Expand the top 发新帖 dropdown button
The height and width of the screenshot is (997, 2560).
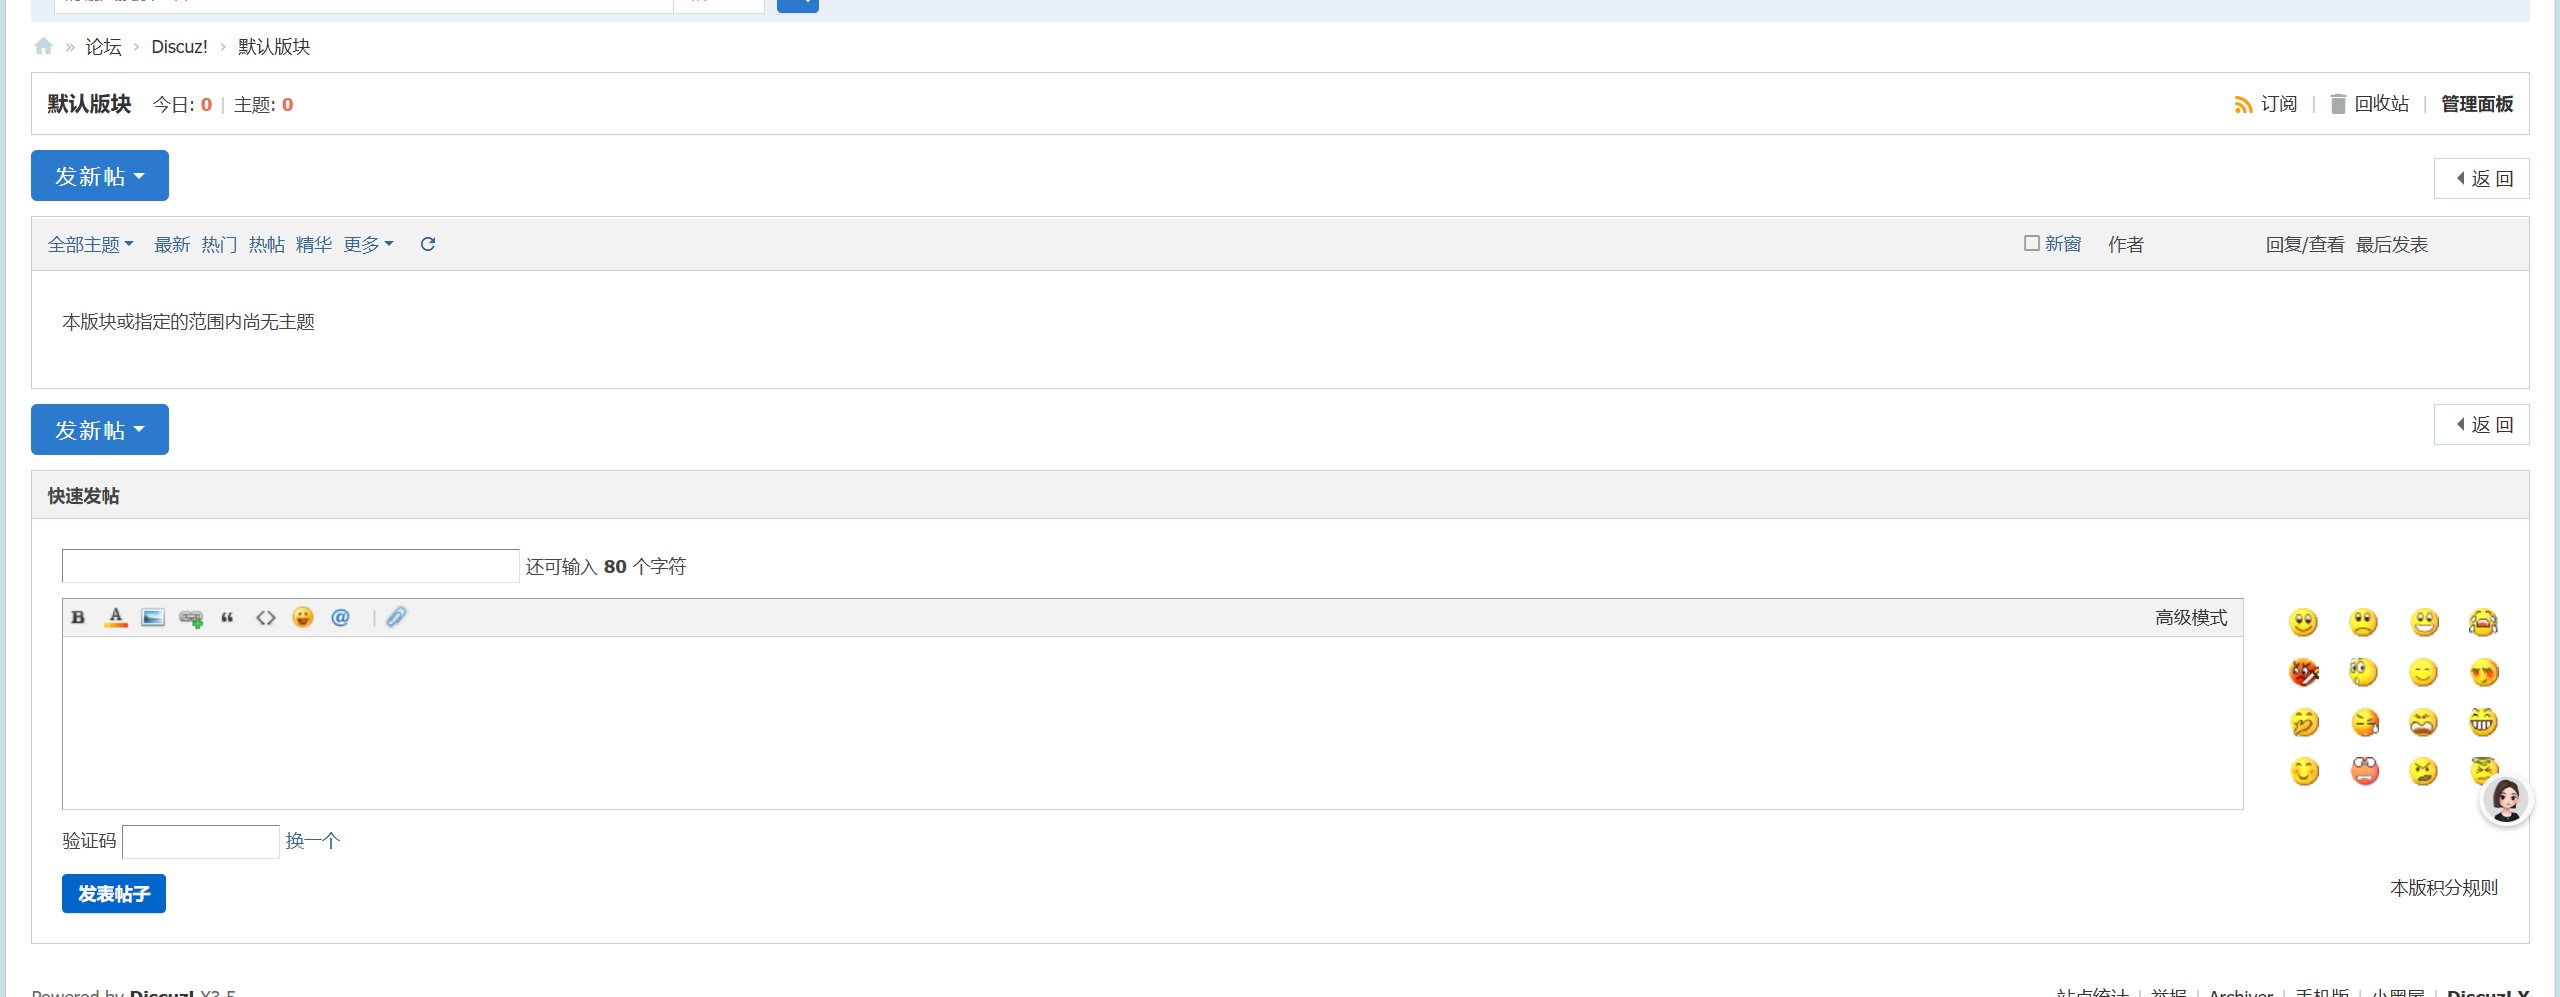[100, 176]
